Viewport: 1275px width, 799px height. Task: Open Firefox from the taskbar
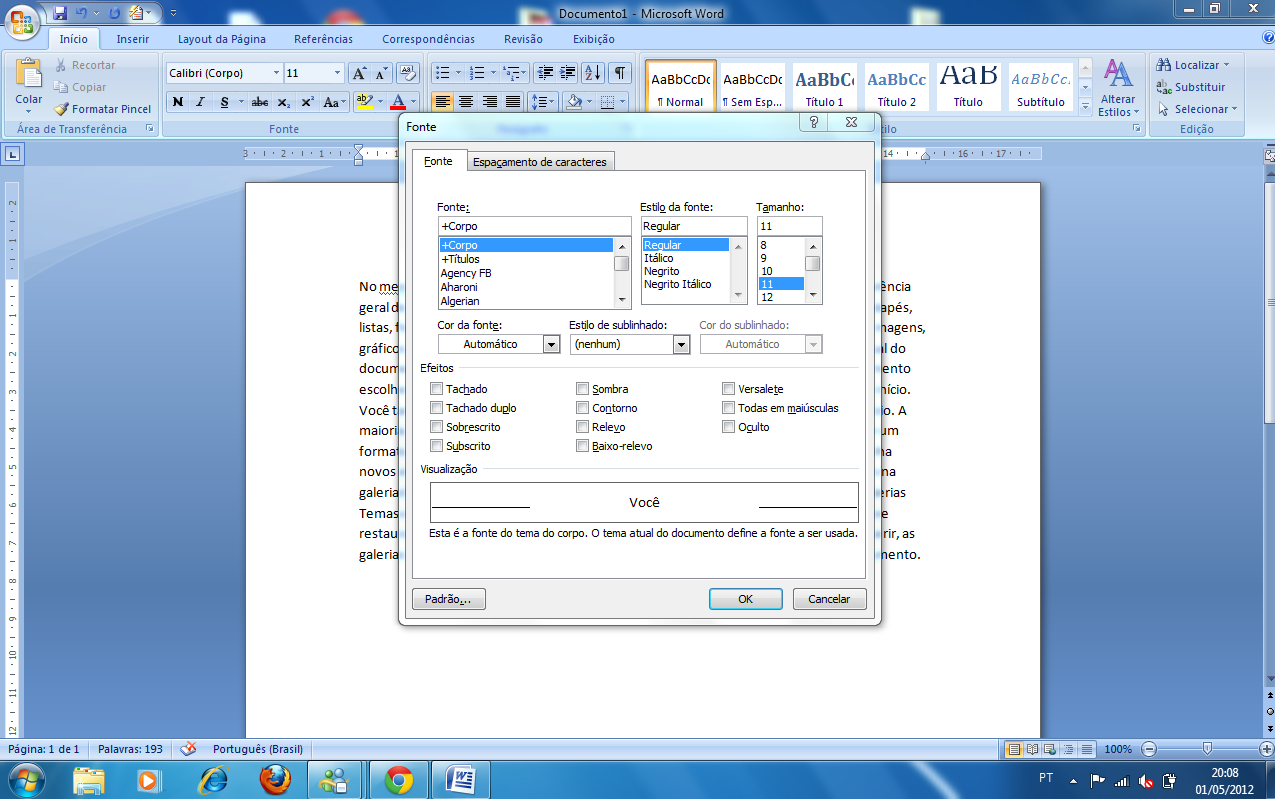pyautogui.click(x=275, y=779)
